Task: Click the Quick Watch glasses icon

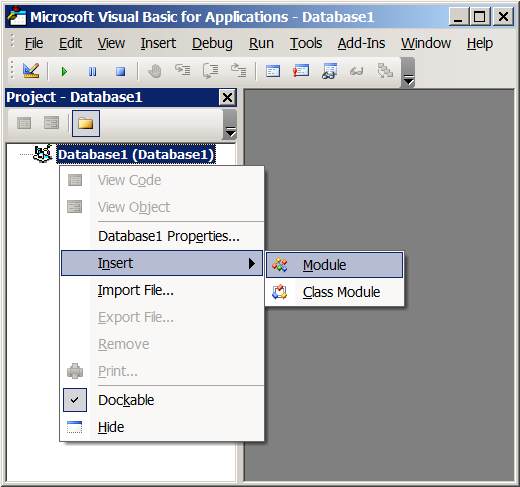Action: (x=357, y=71)
